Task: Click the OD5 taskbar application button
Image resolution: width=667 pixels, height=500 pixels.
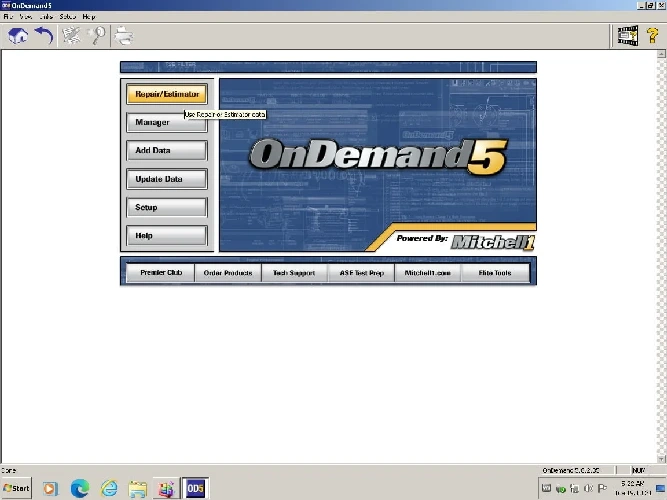Action: [x=195, y=489]
